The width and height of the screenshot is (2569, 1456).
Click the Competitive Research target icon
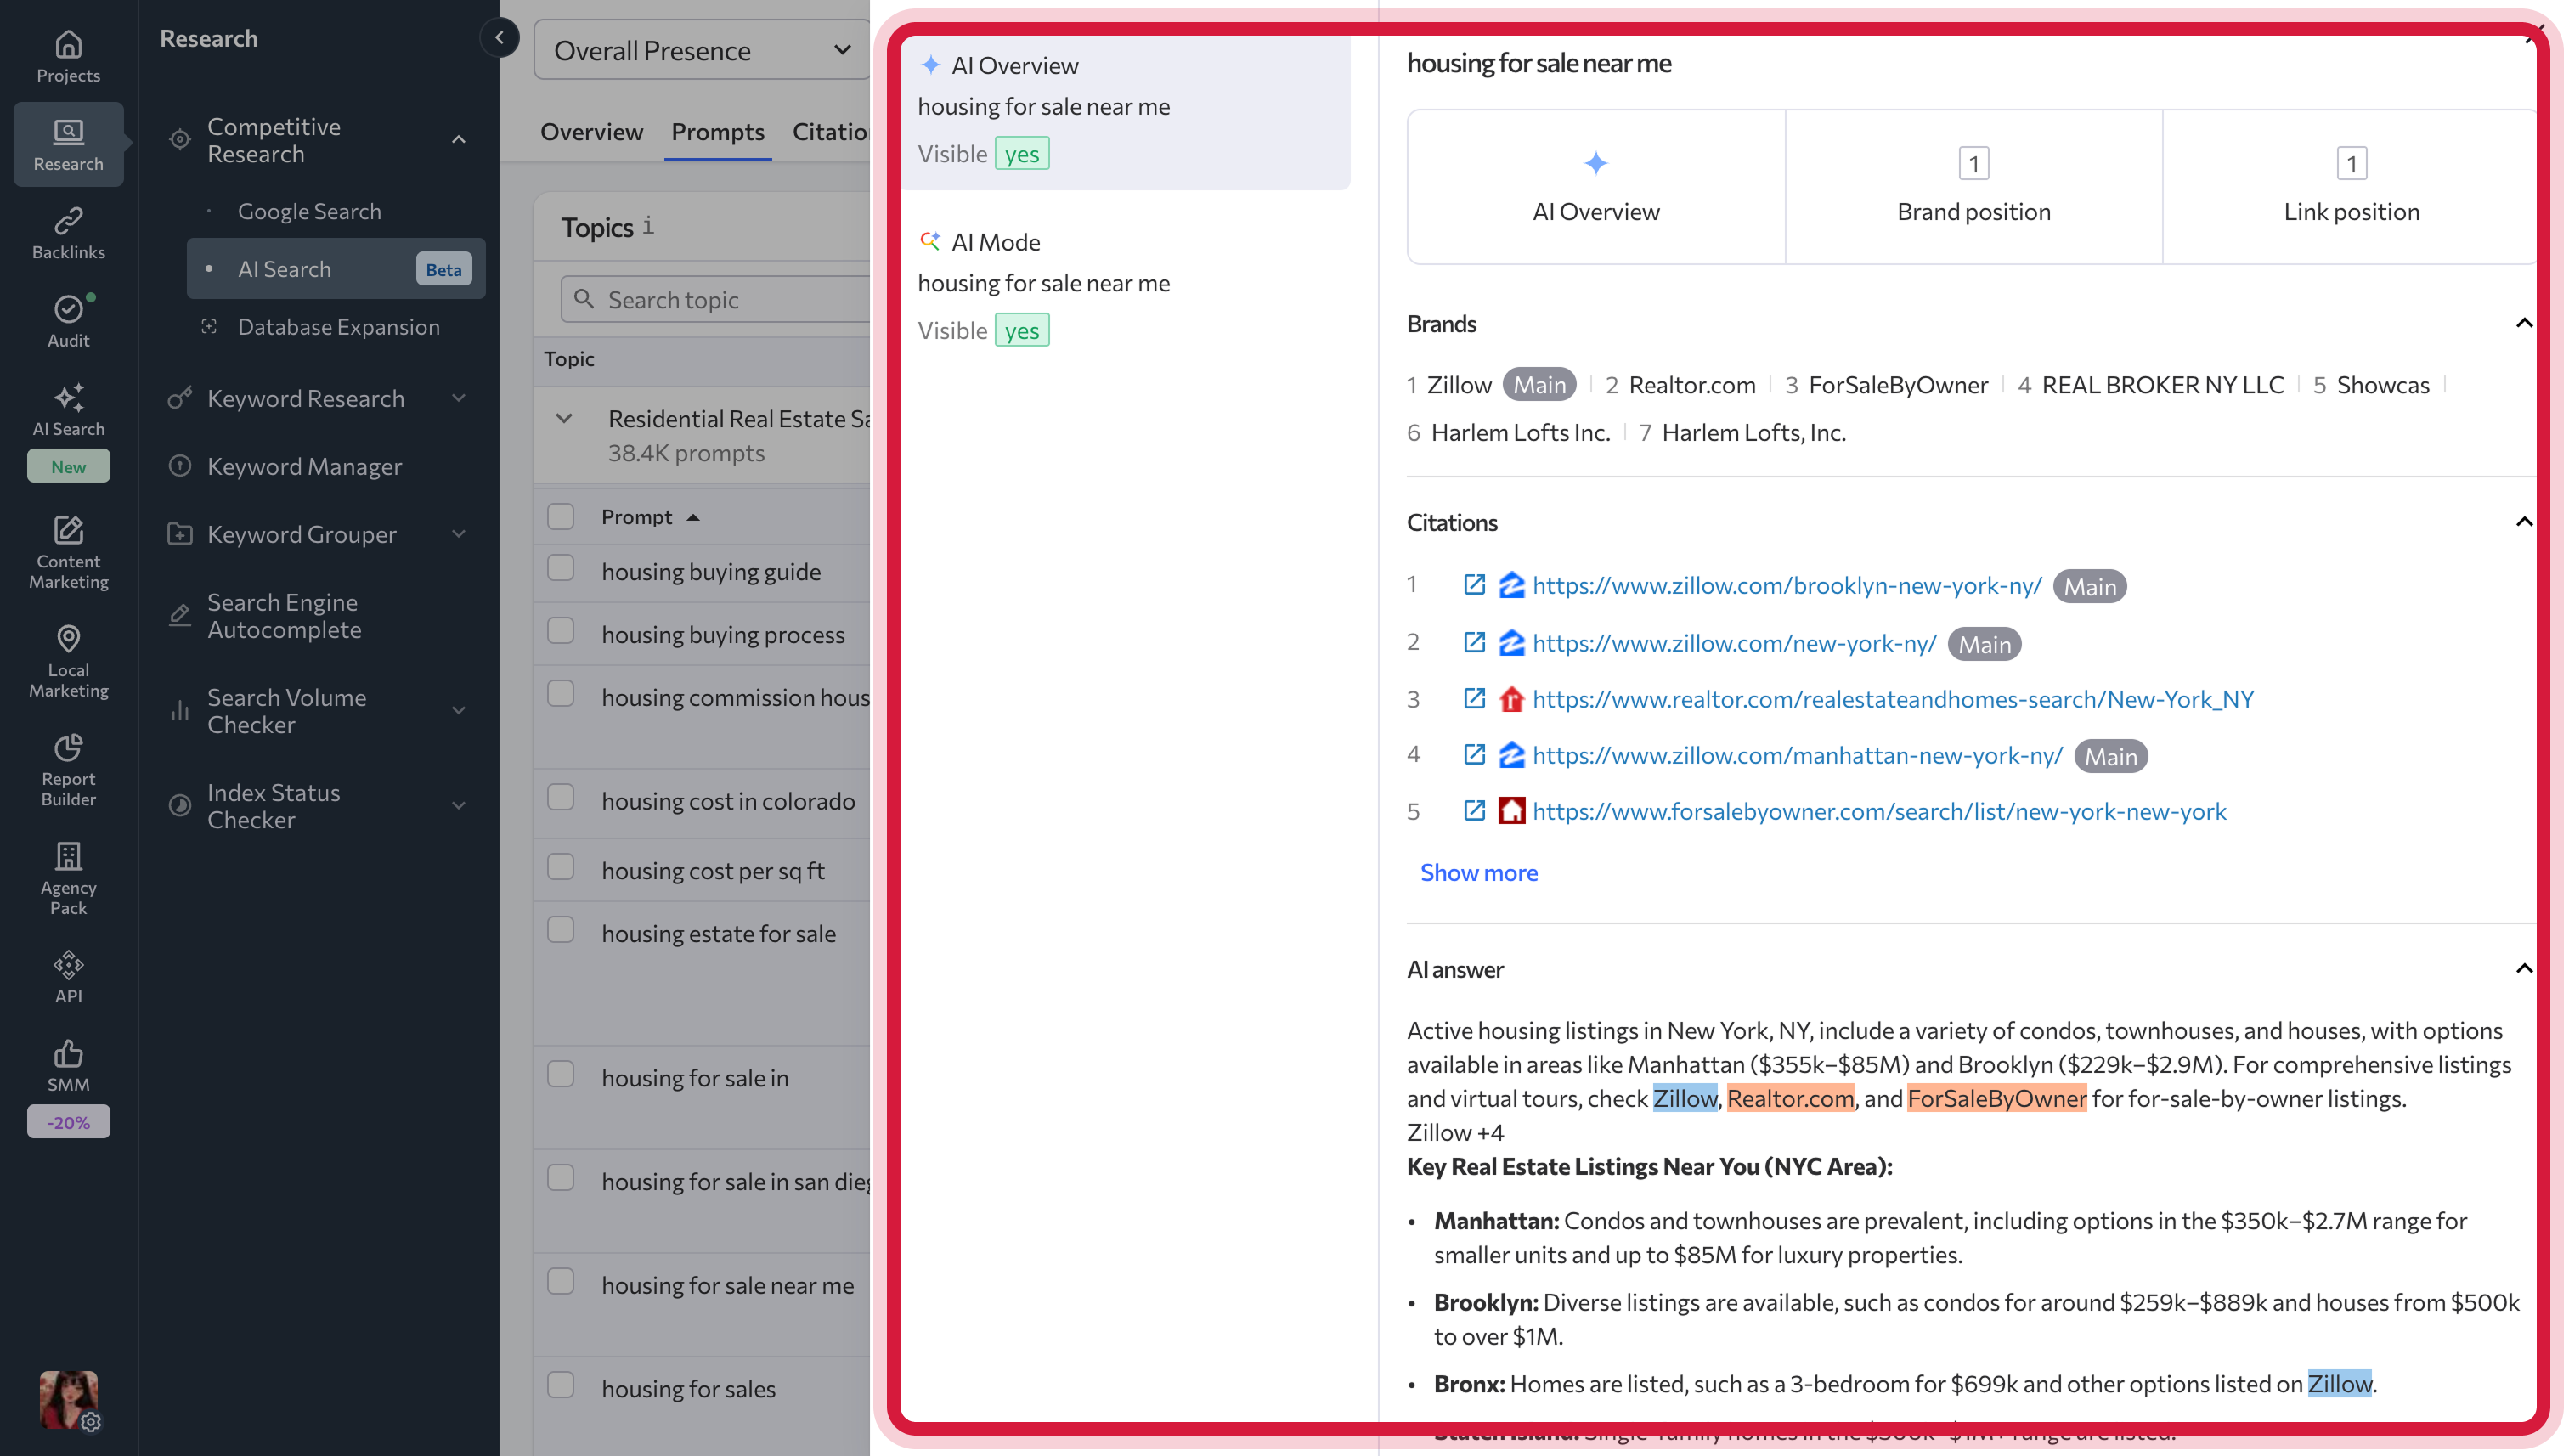(x=180, y=140)
